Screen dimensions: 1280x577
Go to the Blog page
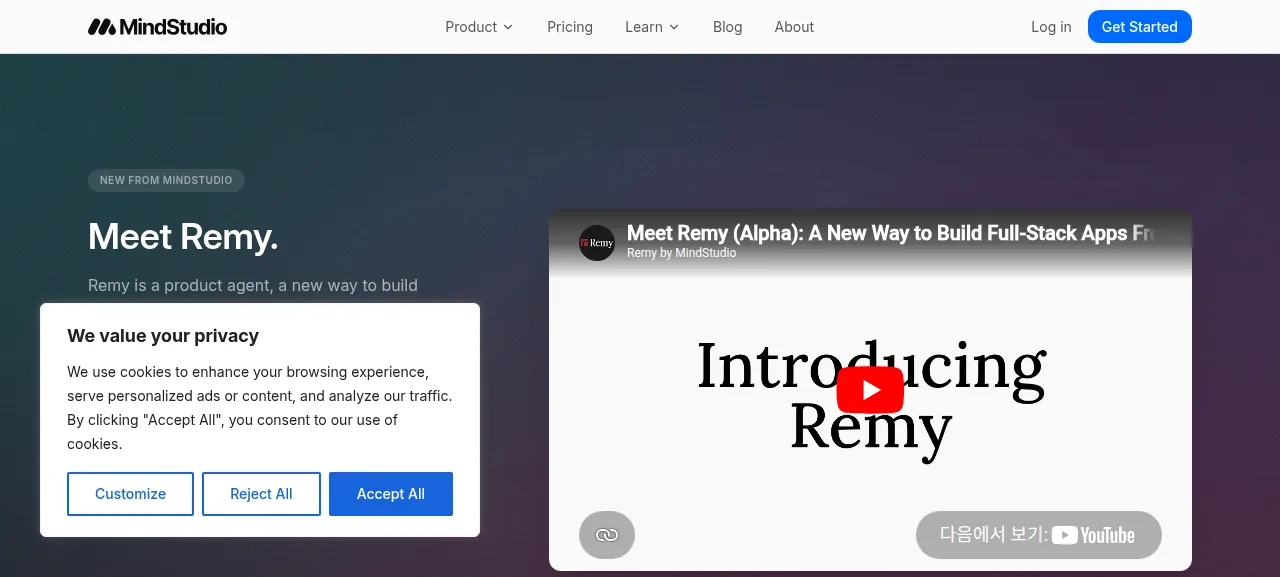728,27
